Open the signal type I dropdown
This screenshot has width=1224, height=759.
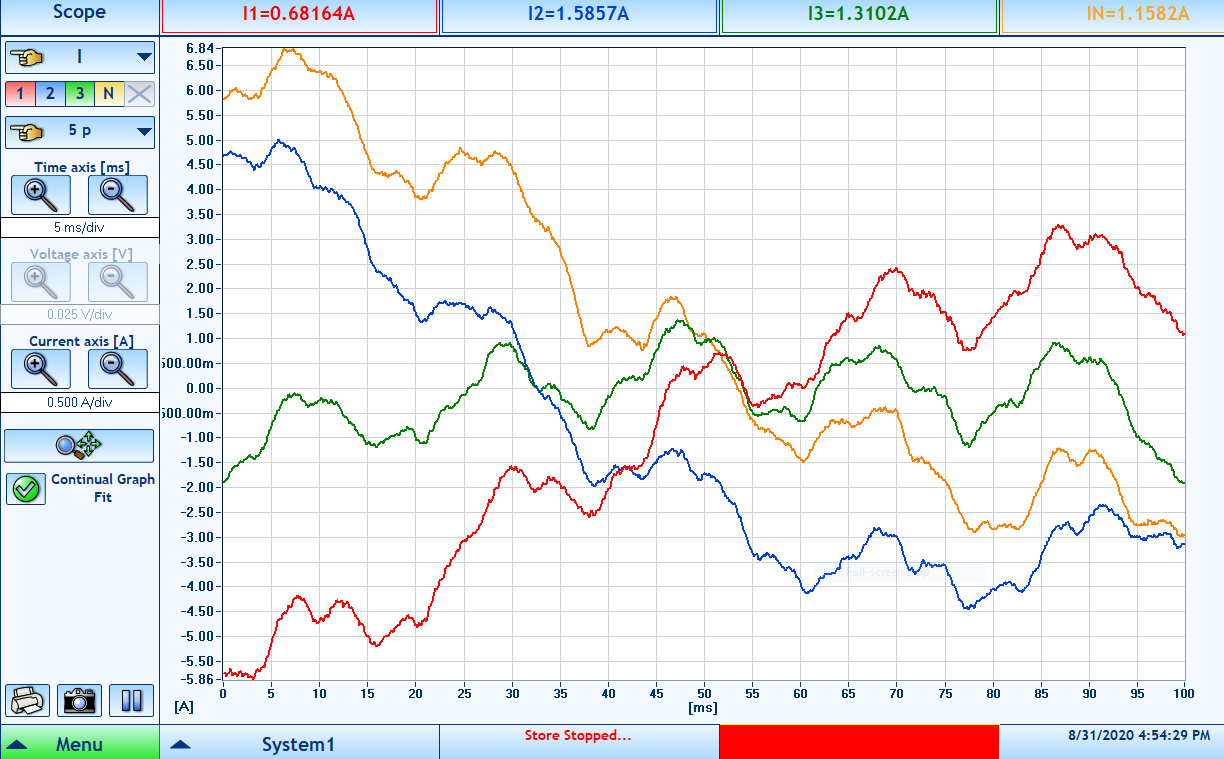click(x=80, y=57)
